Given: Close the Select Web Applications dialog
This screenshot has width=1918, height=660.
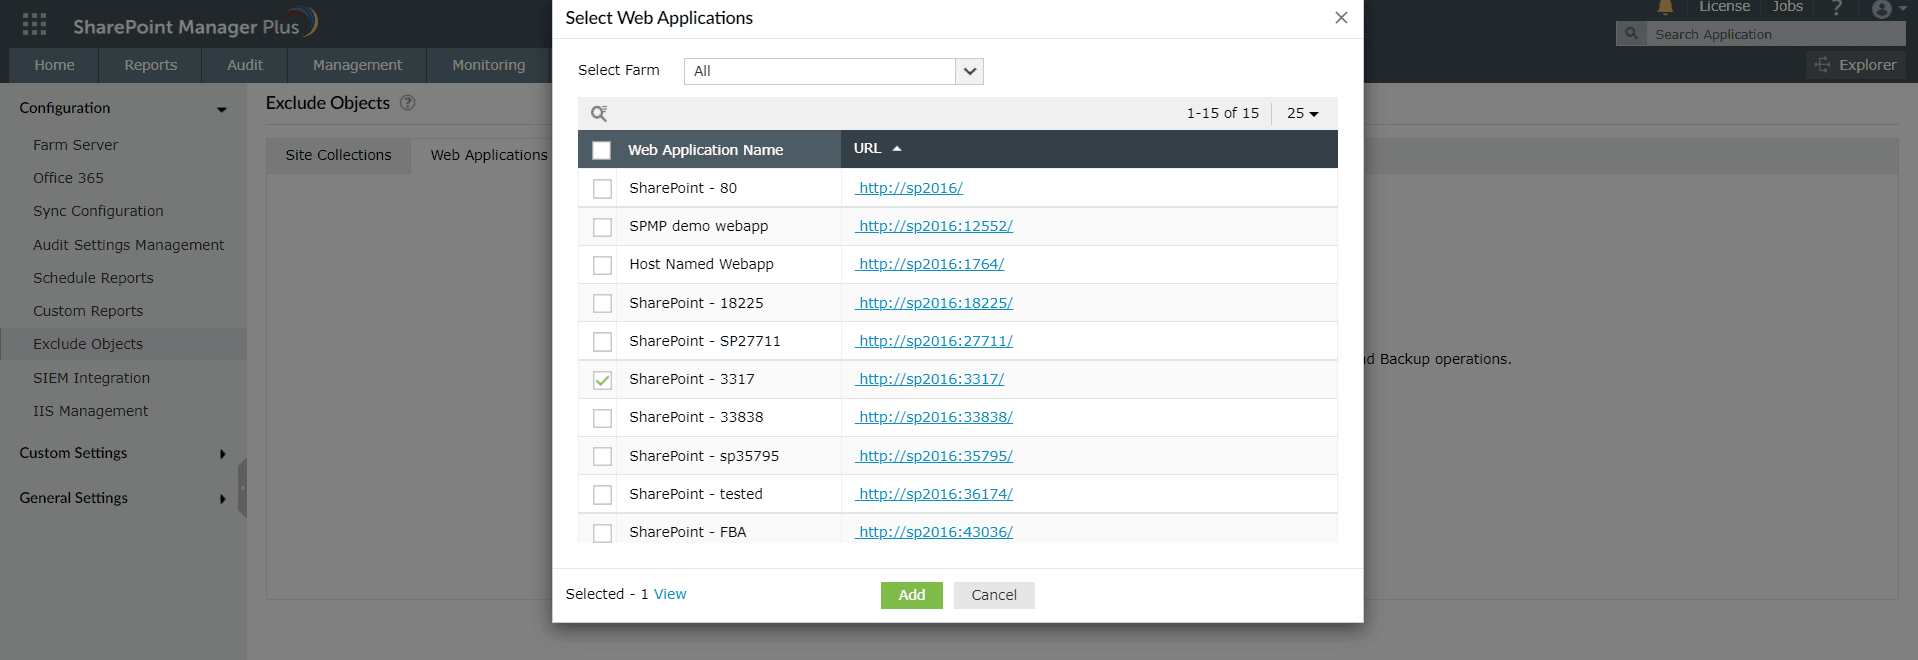Looking at the screenshot, I should coord(1341,18).
